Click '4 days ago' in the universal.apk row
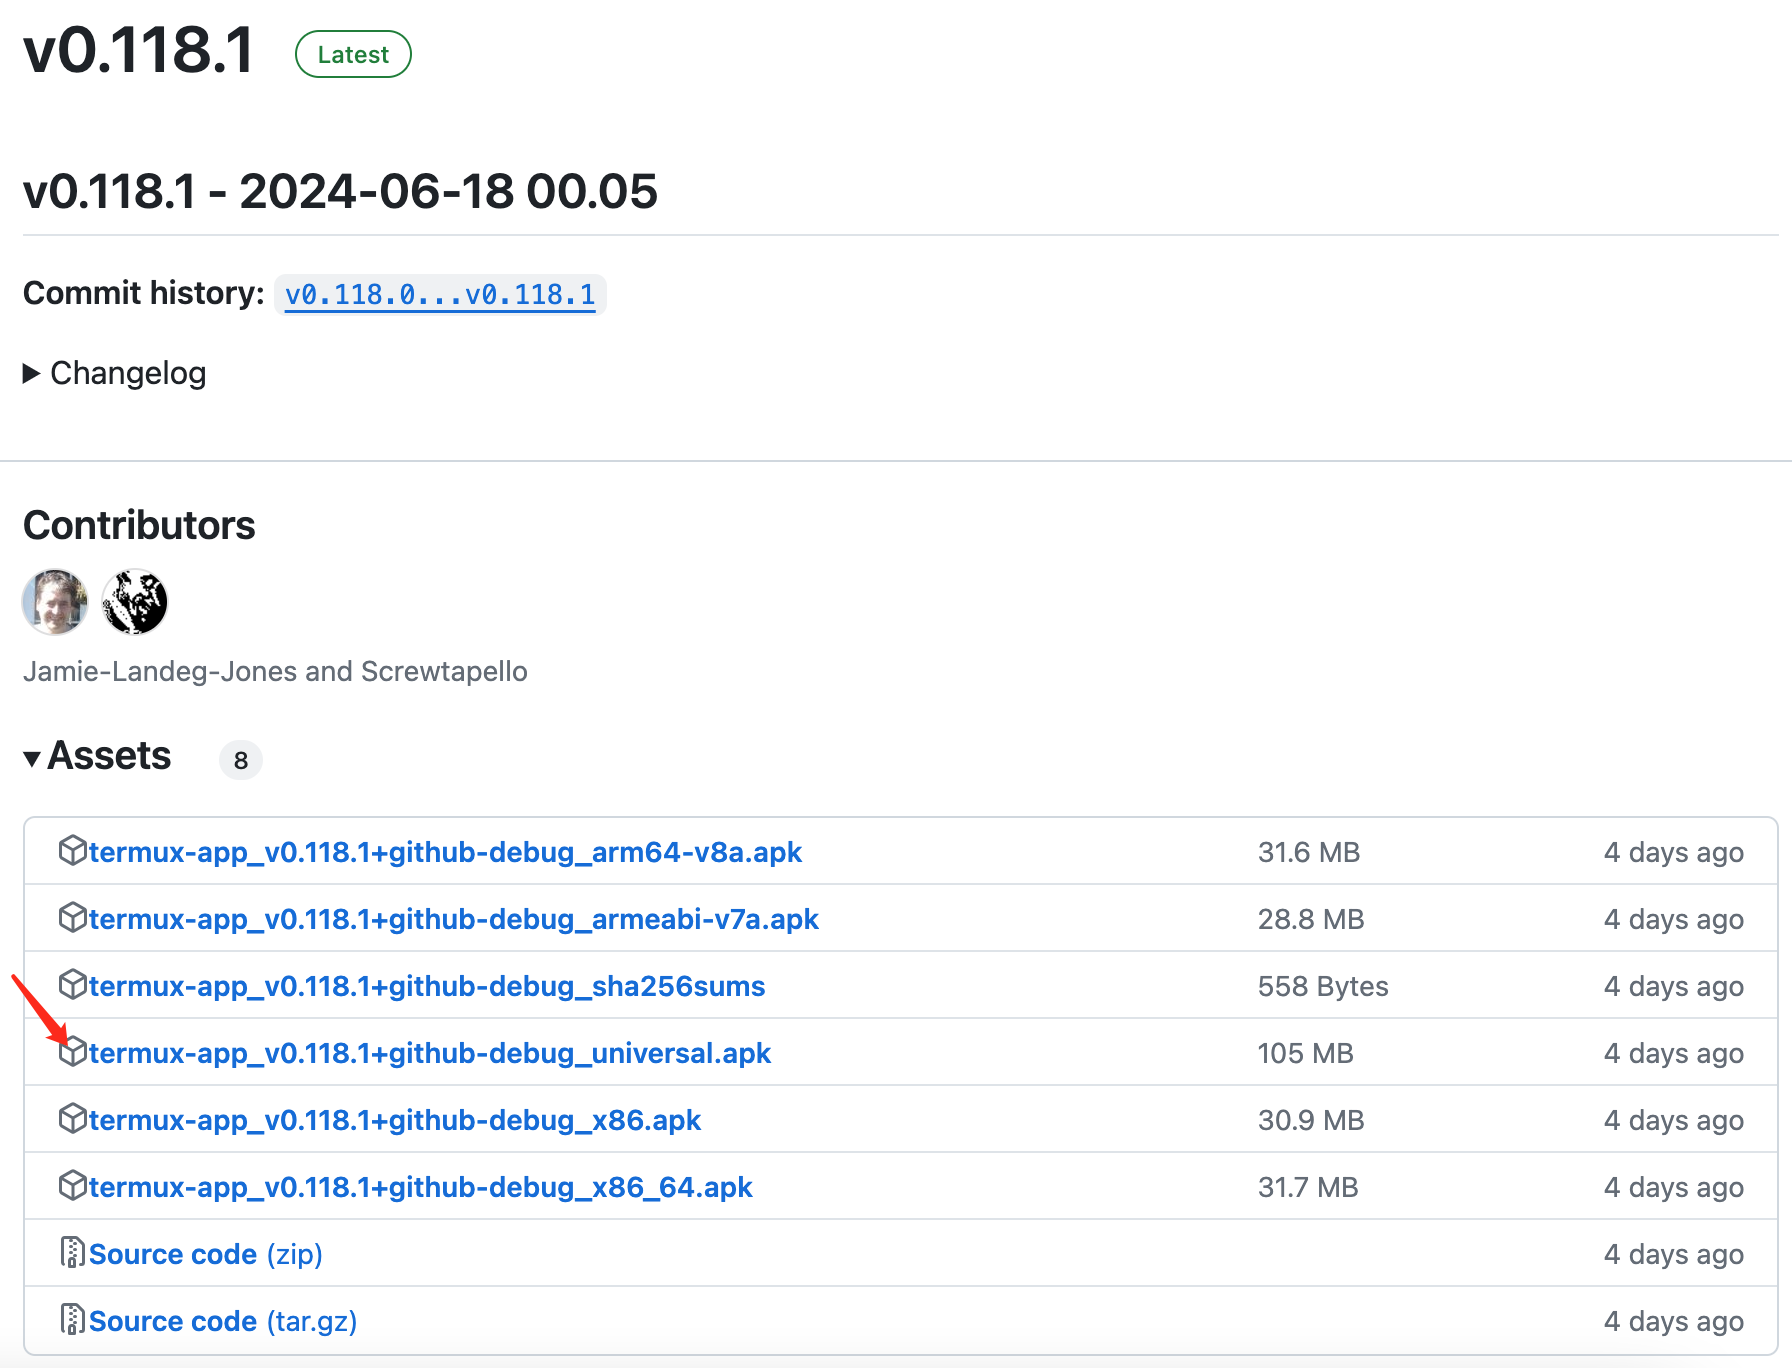Image resolution: width=1792 pixels, height=1368 pixels. tap(1674, 1053)
